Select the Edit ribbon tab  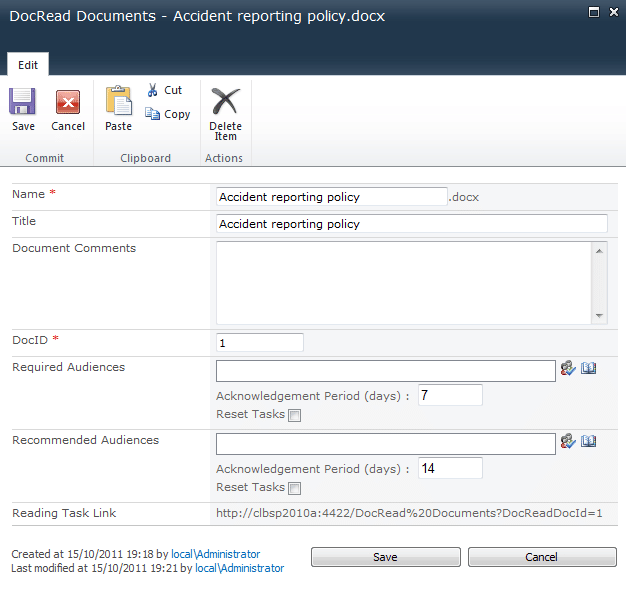(x=28, y=65)
